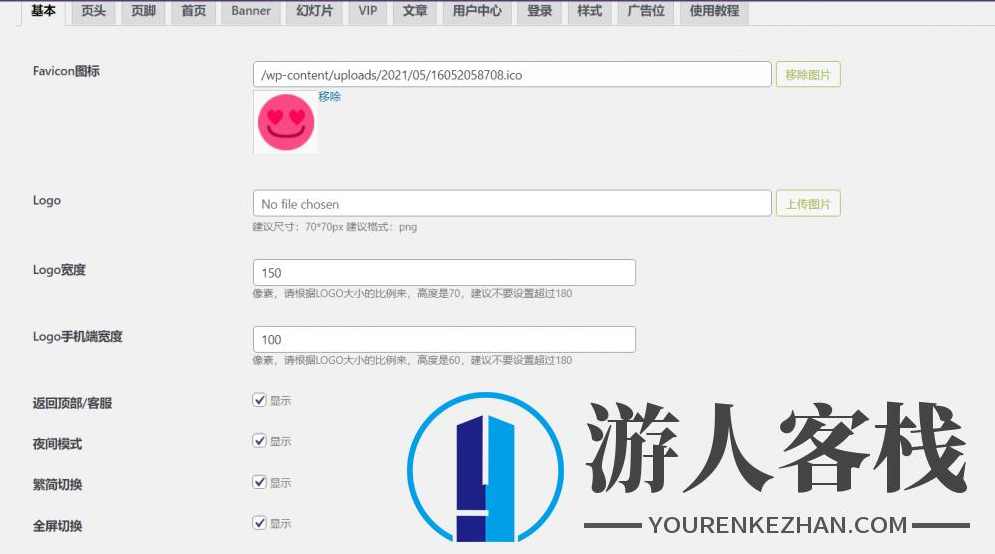Click the Logo宽度 field showing 150
This screenshot has height=554, width=995.
click(444, 272)
